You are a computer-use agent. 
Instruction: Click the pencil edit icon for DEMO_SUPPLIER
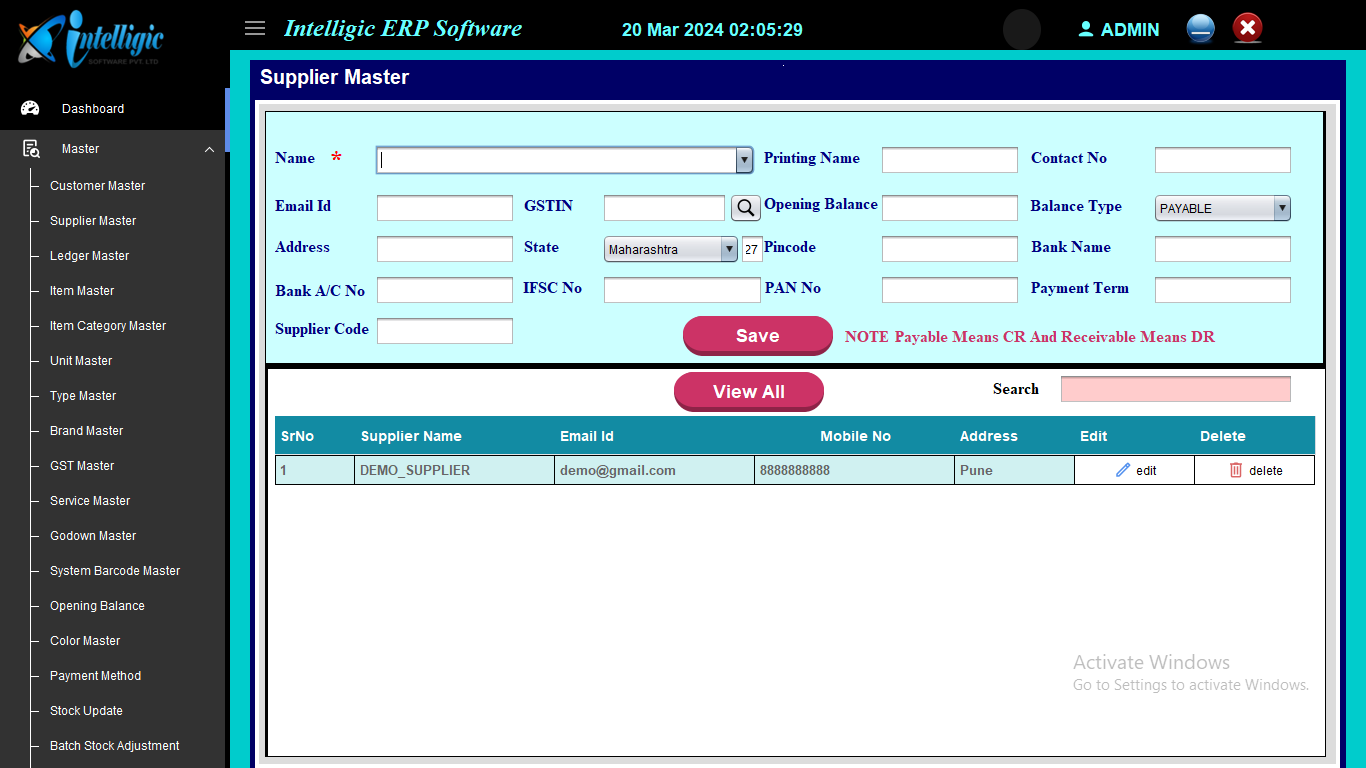(1123, 470)
